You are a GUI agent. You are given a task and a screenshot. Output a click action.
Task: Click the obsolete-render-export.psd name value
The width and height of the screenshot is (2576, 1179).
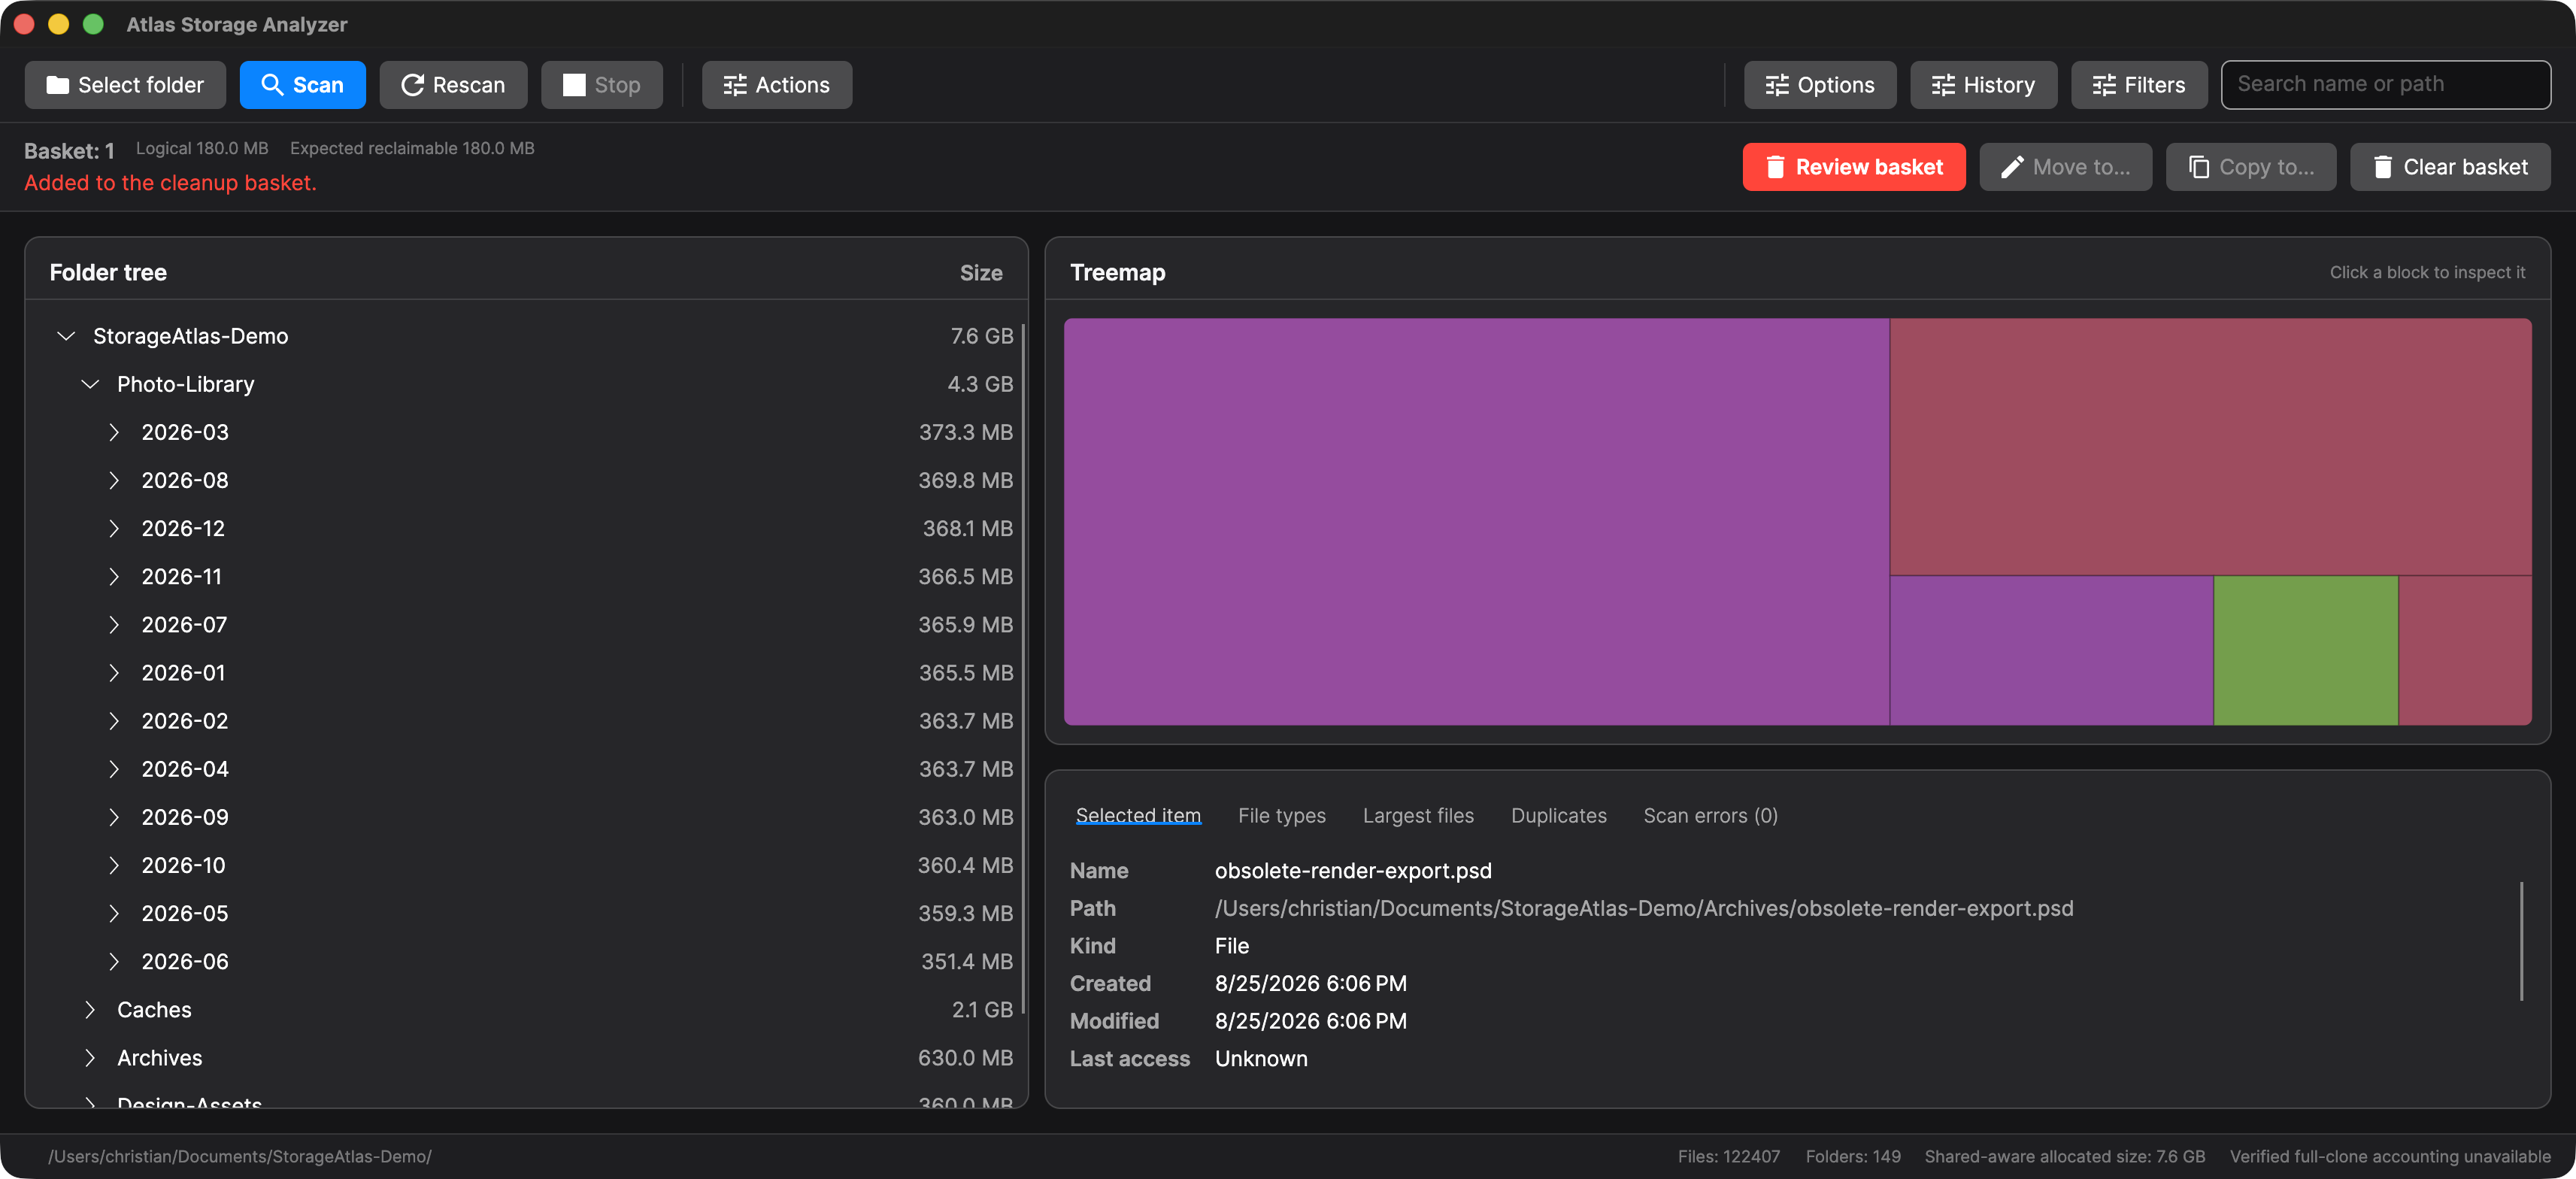click(1352, 871)
